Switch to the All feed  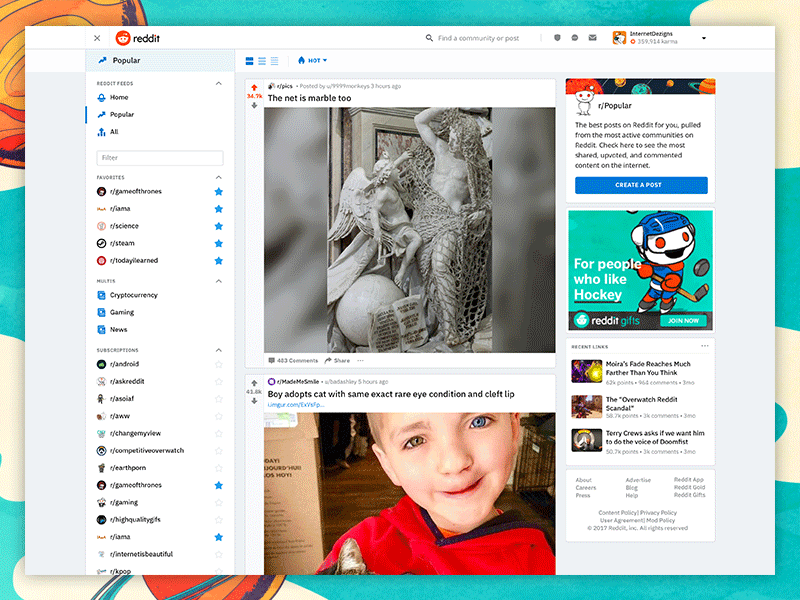tap(114, 131)
